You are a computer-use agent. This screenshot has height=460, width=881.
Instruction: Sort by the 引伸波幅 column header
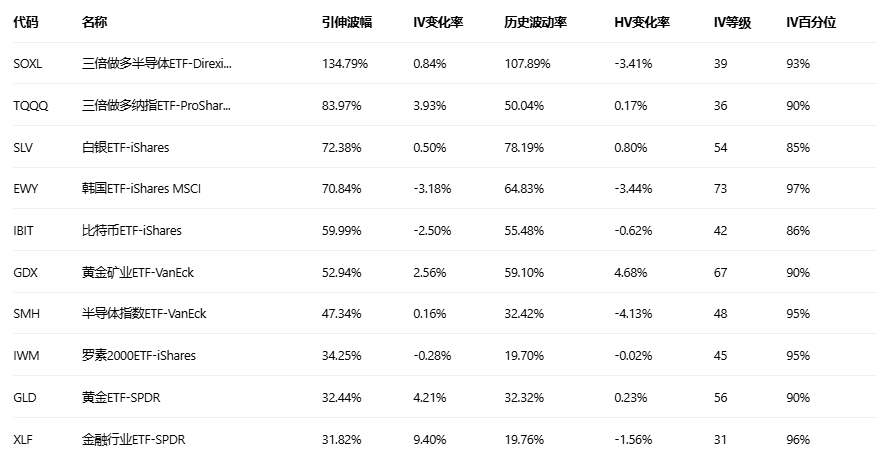click(x=346, y=22)
